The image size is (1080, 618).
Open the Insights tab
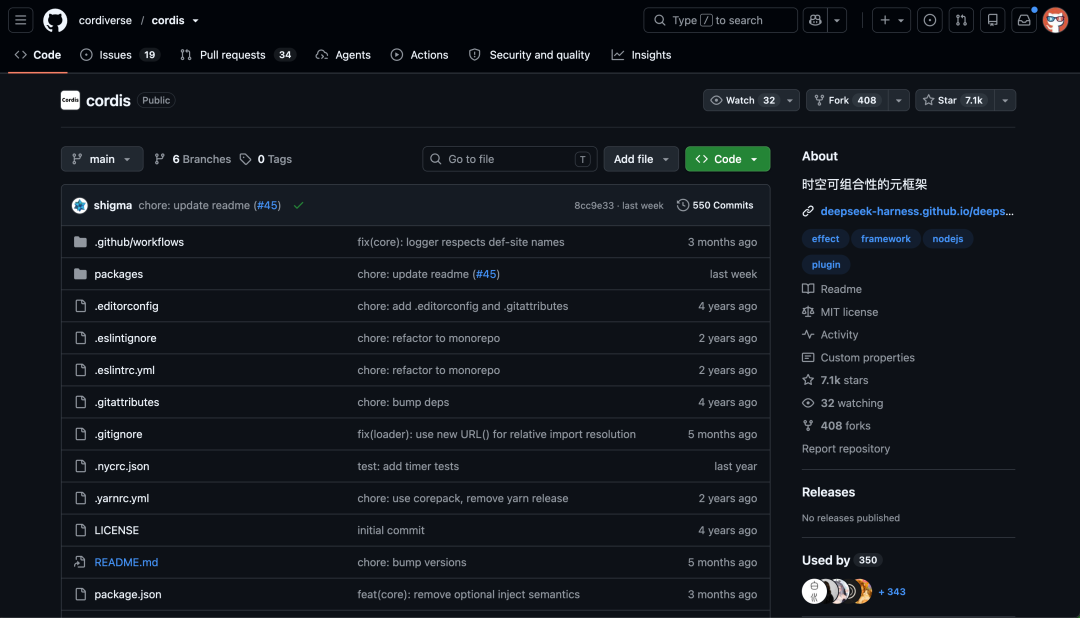pyautogui.click(x=641, y=54)
